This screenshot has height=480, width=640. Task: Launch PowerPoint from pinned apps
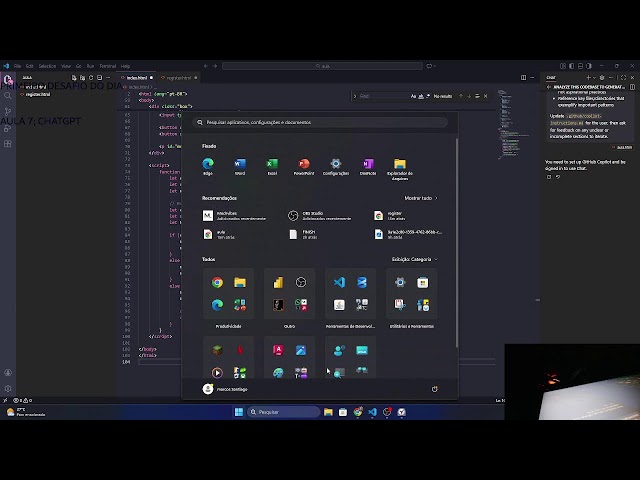pos(304,164)
